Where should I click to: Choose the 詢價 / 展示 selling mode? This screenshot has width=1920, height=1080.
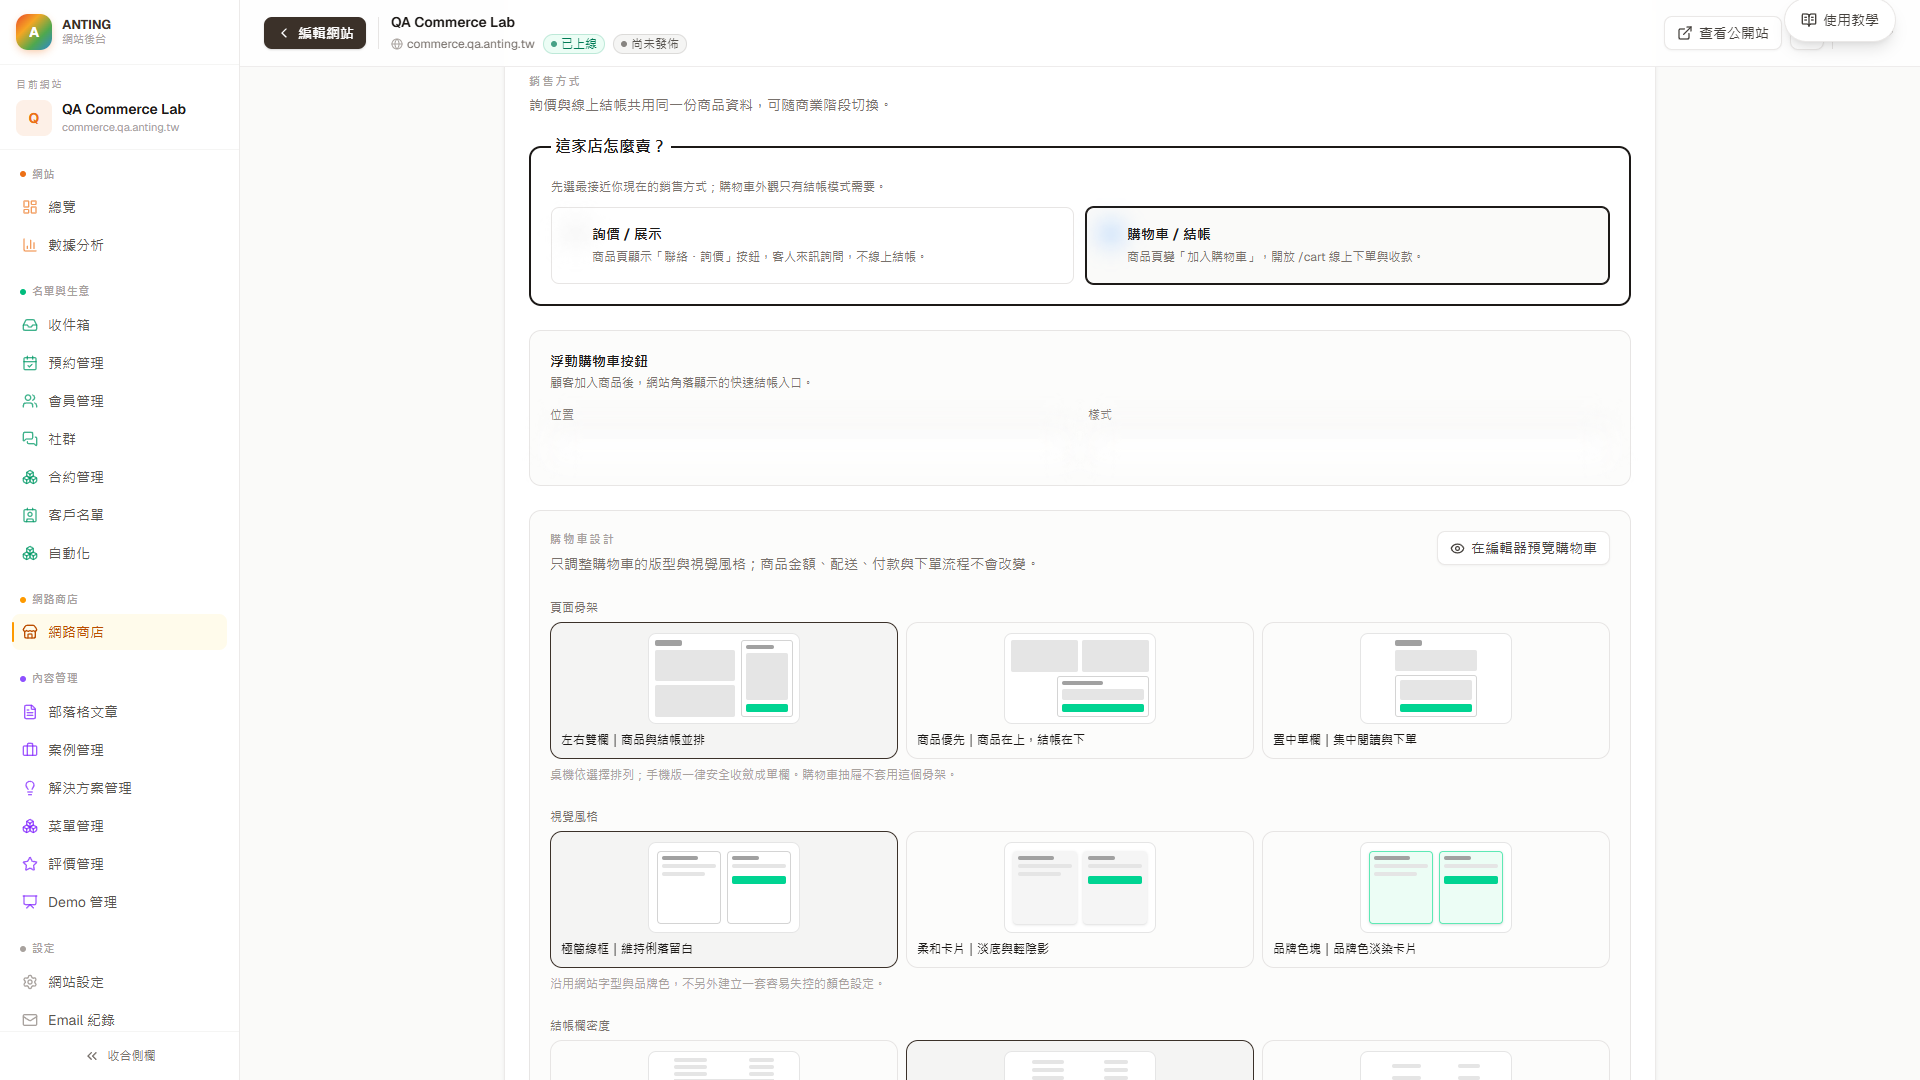[x=812, y=245]
